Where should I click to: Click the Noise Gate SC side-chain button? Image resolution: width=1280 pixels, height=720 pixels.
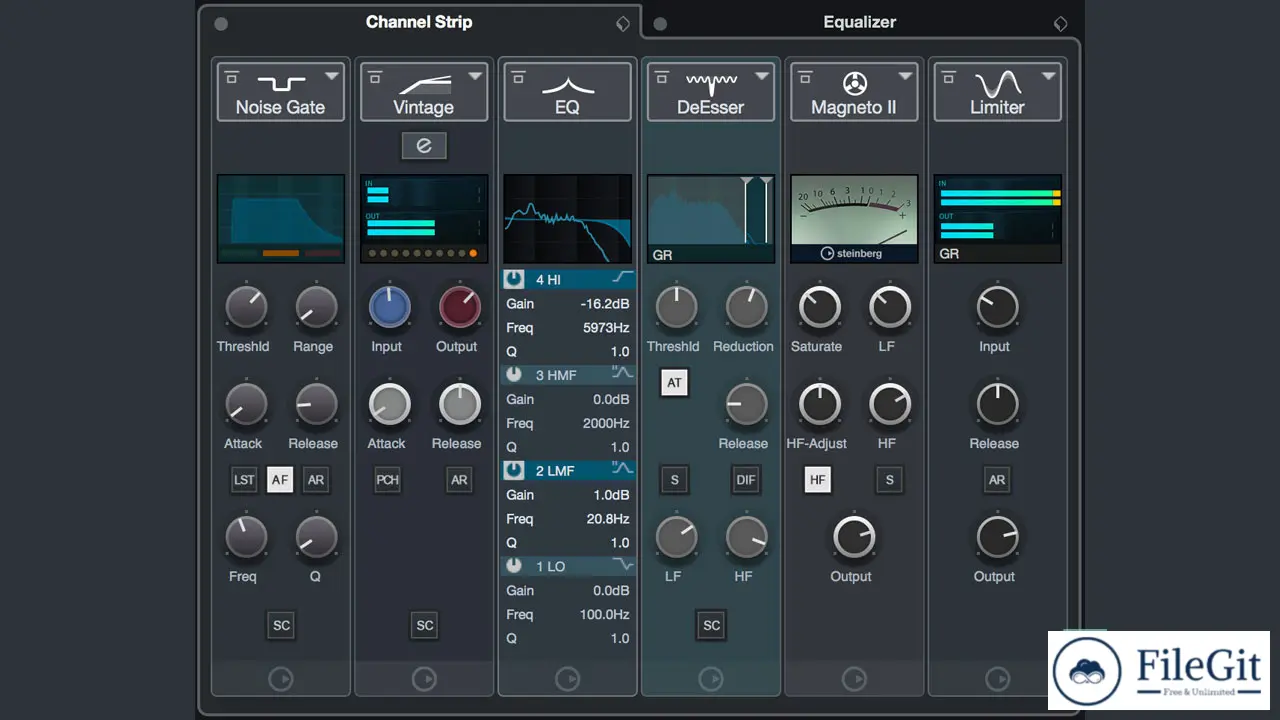point(281,626)
